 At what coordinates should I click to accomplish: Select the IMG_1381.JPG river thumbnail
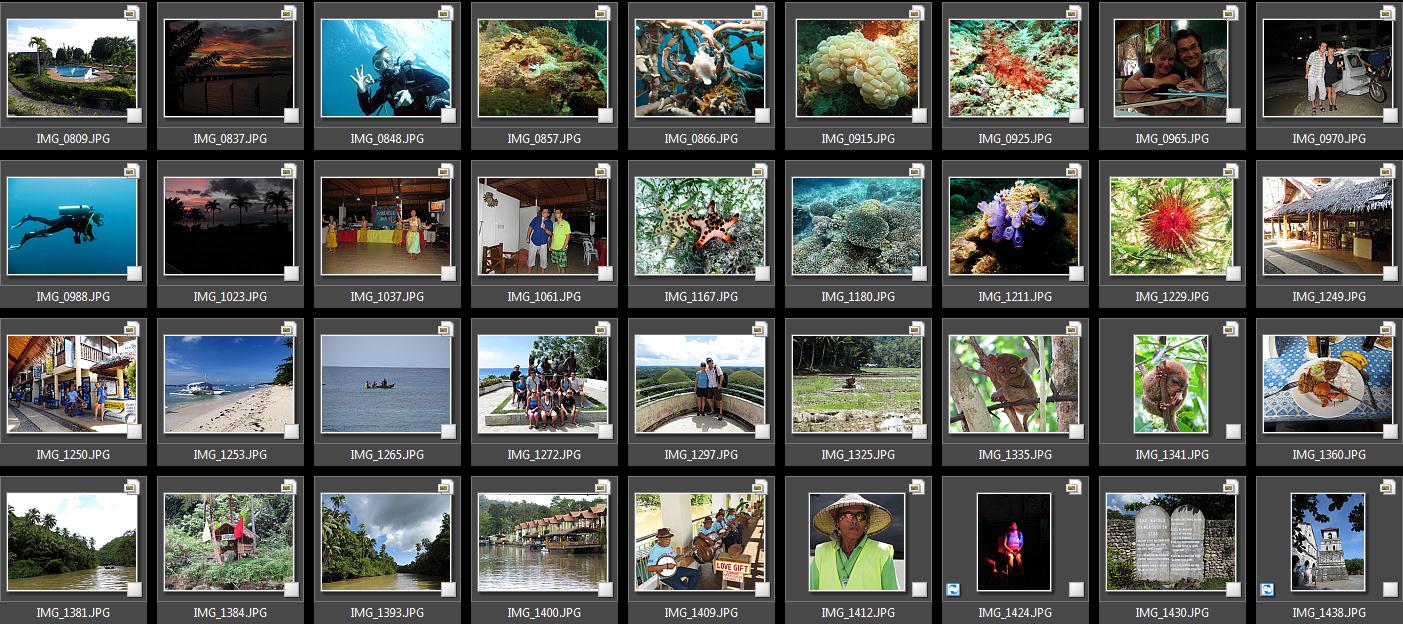tap(72, 542)
